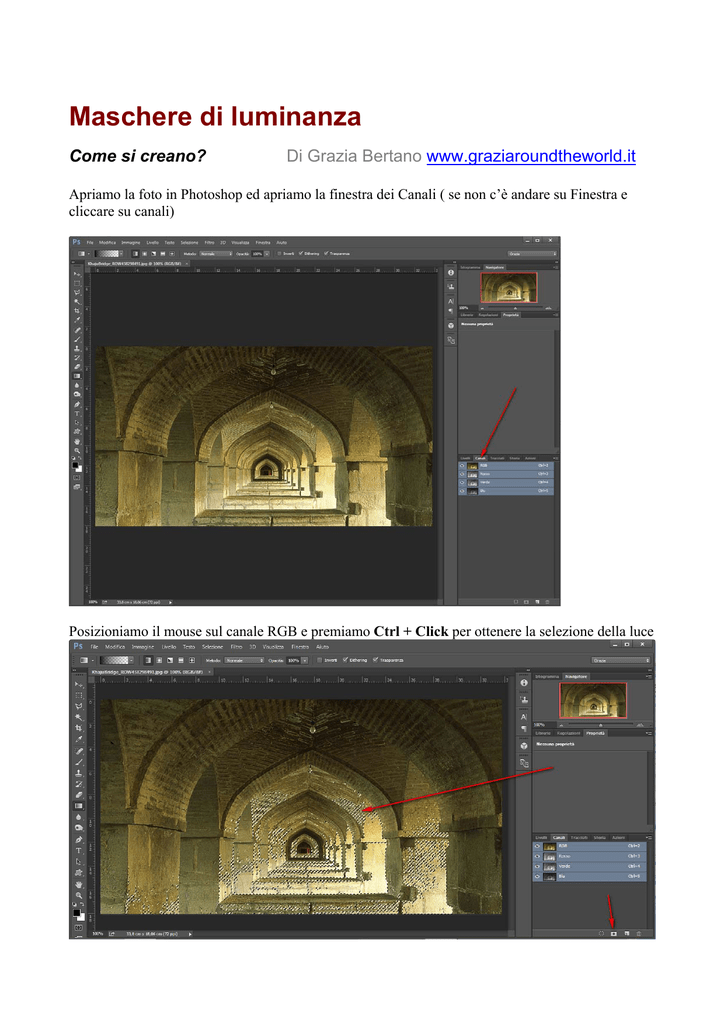Select the RGB channel row in lower screenshot
The width and height of the screenshot is (724, 1024).
pos(590,846)
